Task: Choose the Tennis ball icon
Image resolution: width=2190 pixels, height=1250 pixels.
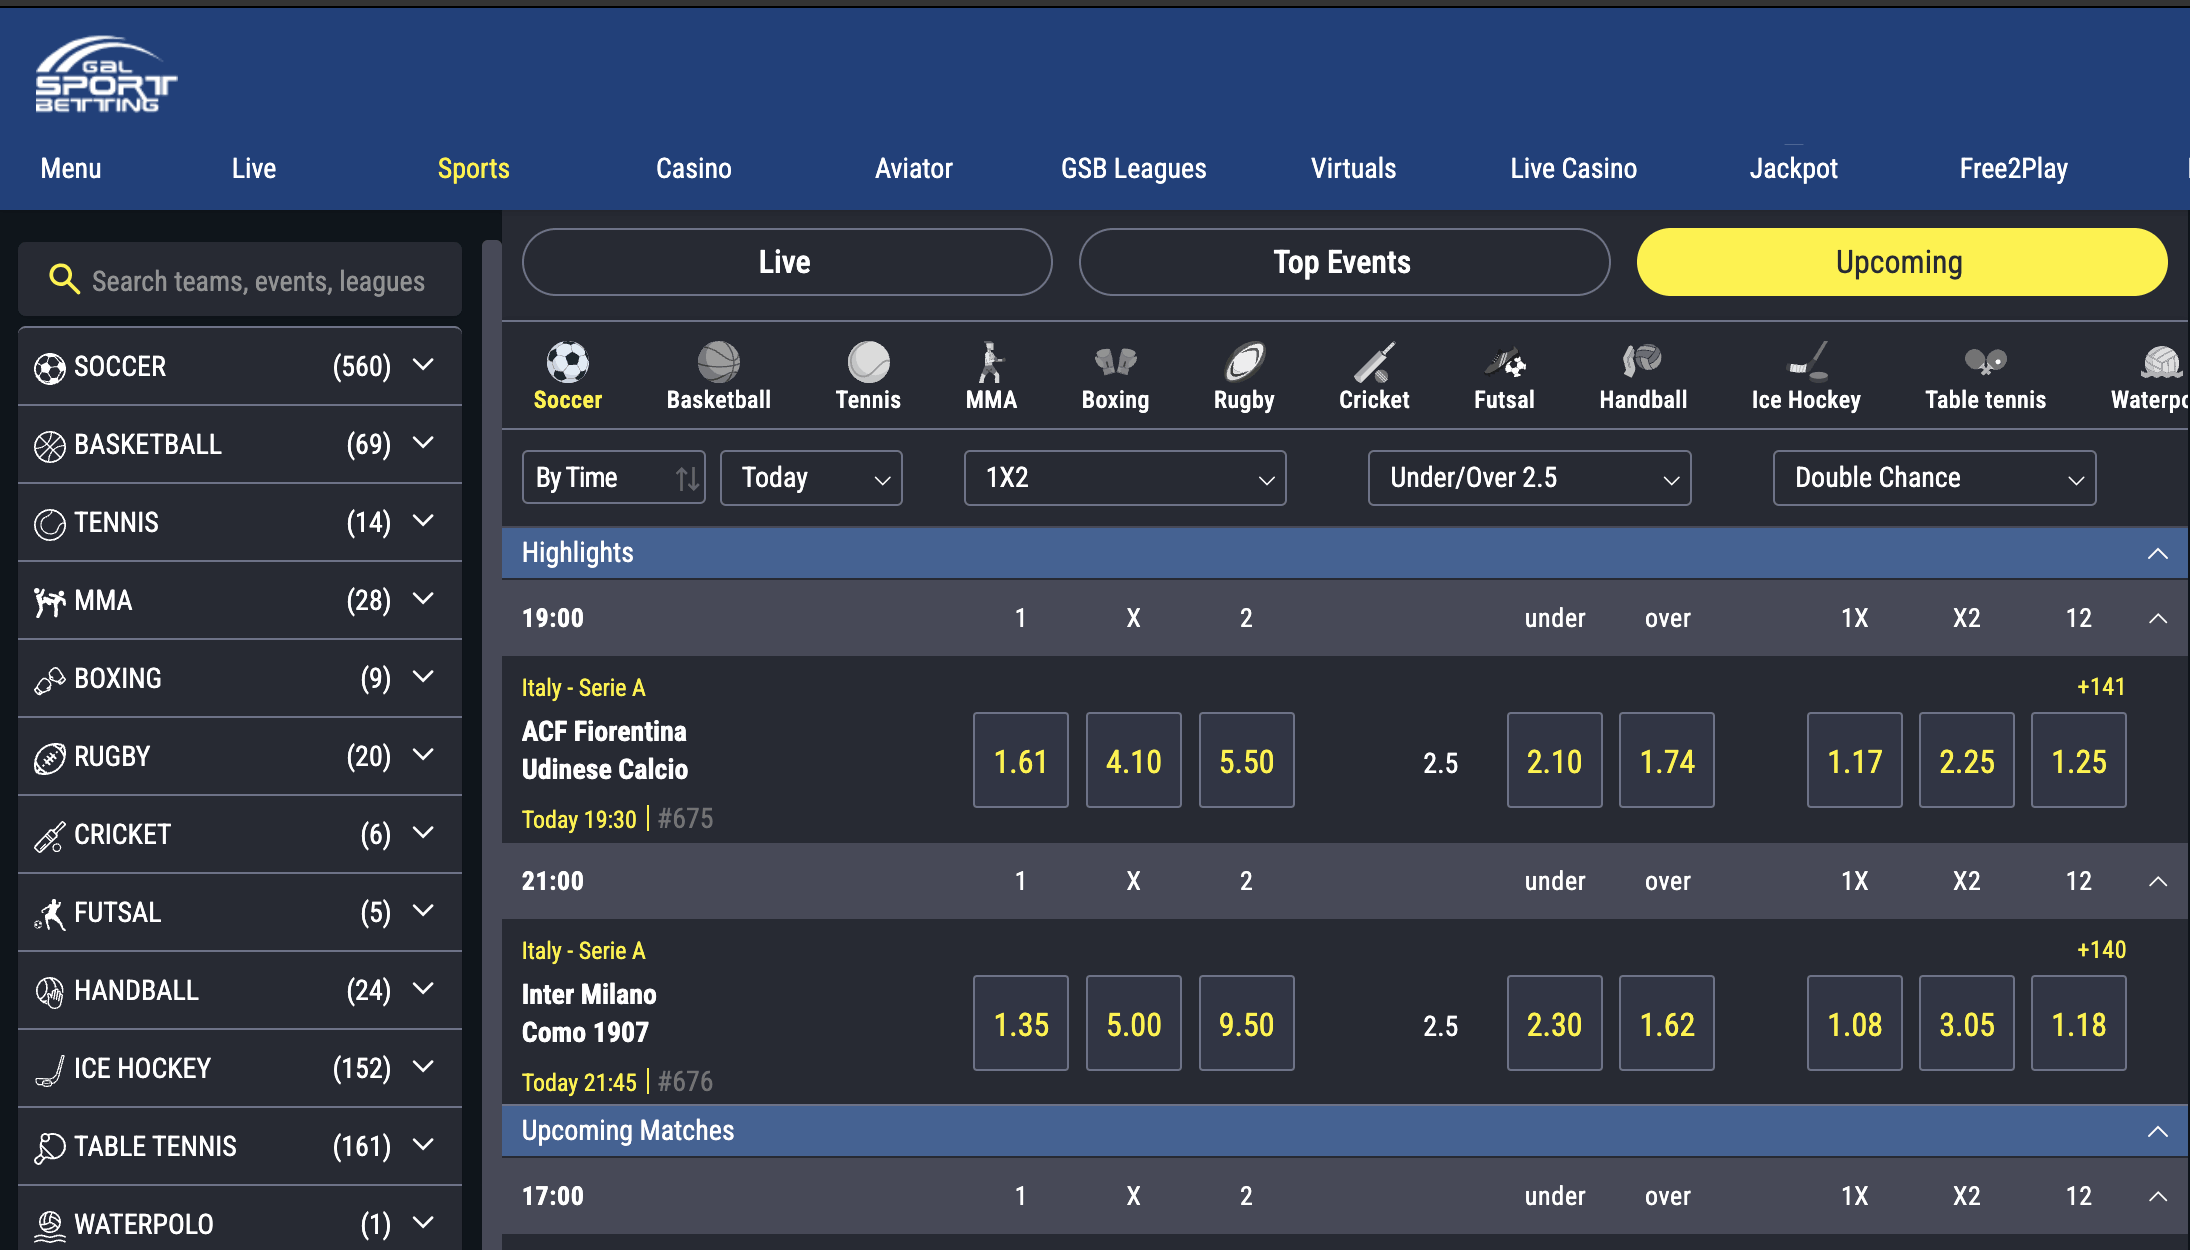Action: [868, 364]
